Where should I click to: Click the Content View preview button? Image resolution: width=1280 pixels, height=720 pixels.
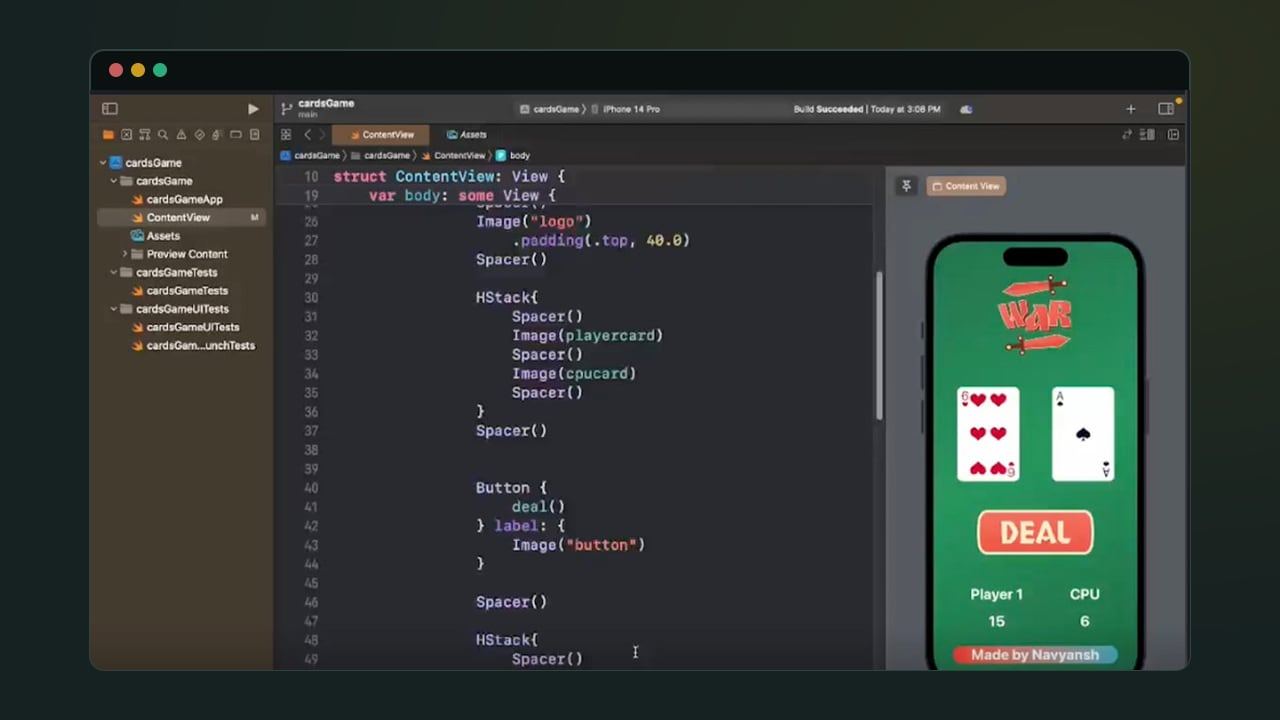click(966, 186)
